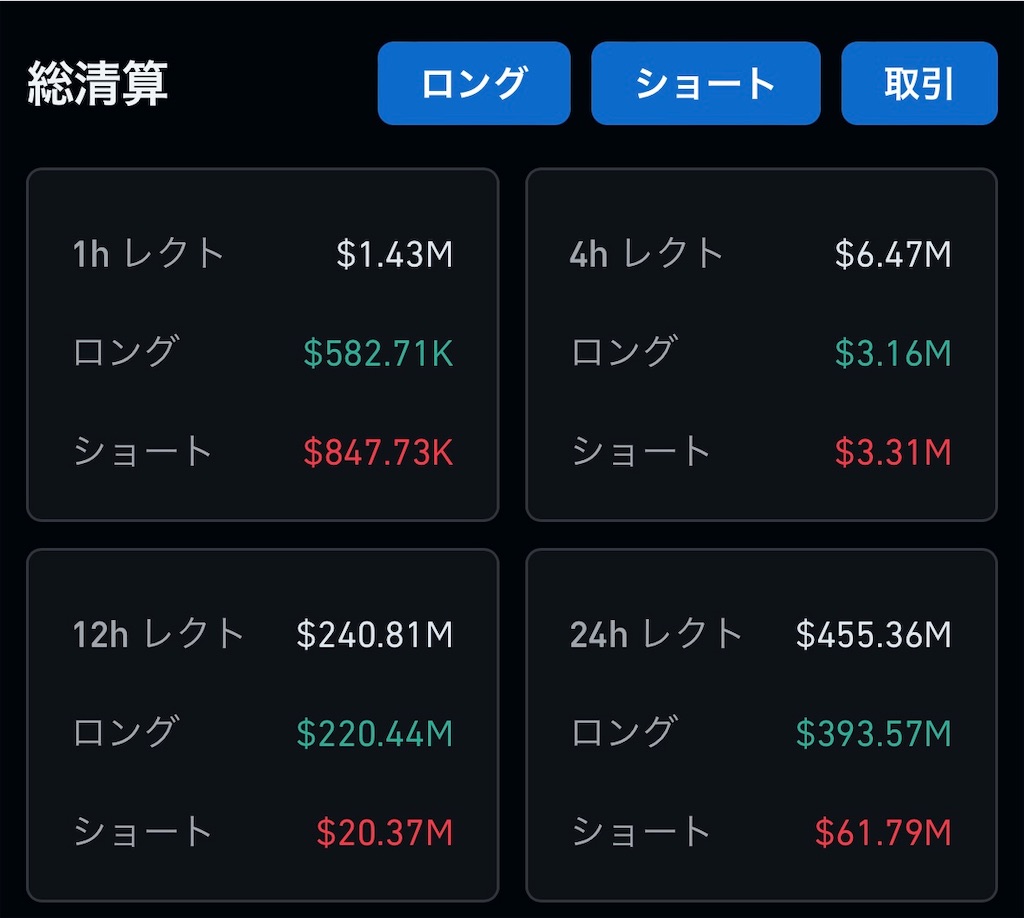This screenshot has width=1024, height=918.
Task: Select the $3.31M short value
Action: 893,452
